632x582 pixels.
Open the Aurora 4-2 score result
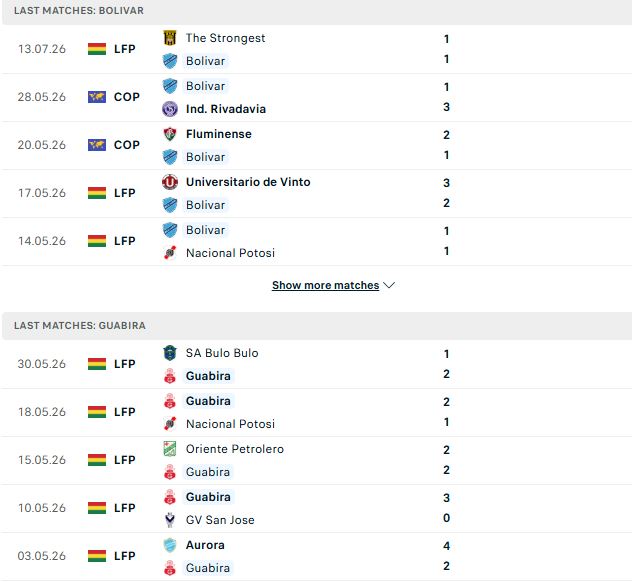point(446,556)
